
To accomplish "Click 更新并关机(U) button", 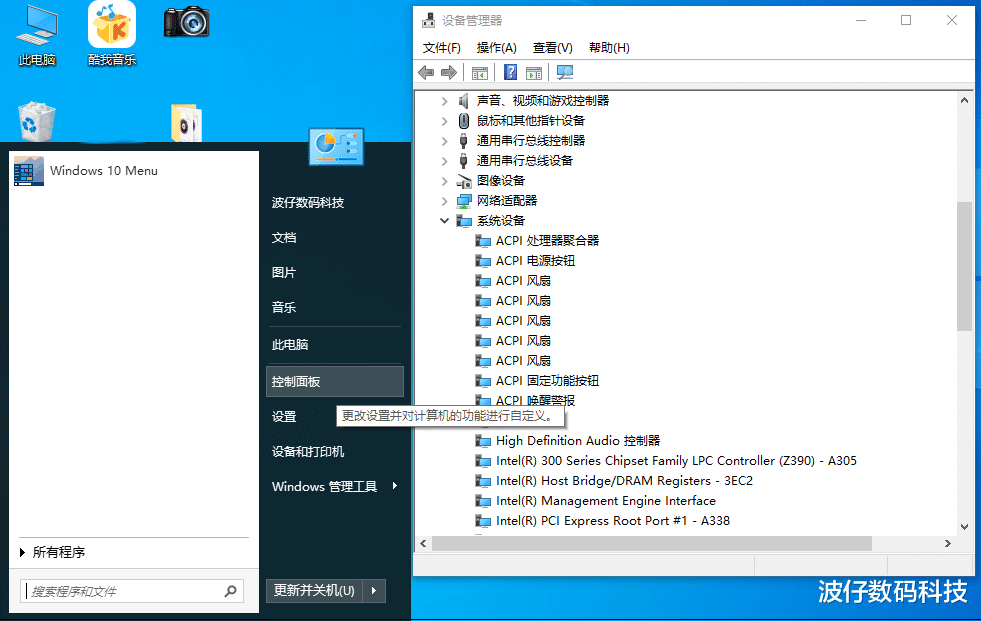I will [315, 590].
